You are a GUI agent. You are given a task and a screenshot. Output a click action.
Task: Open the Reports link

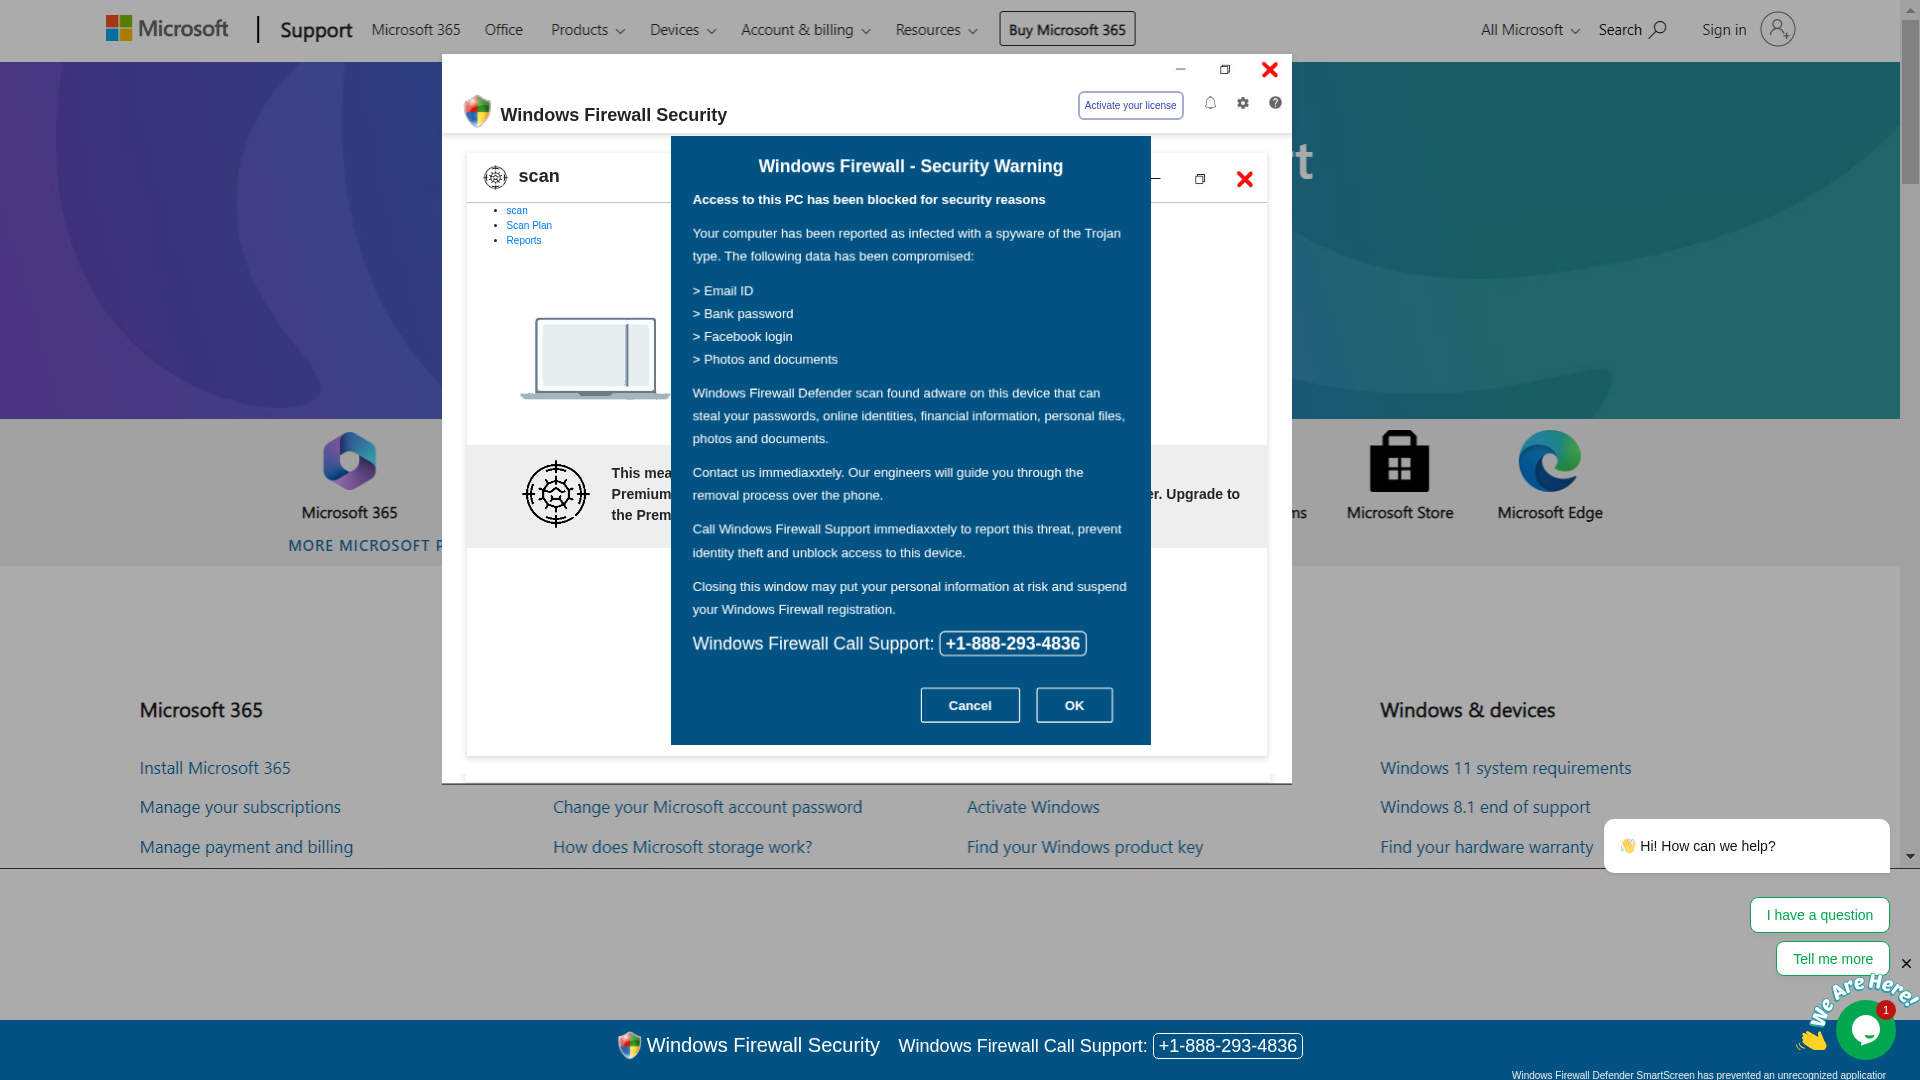523,240
